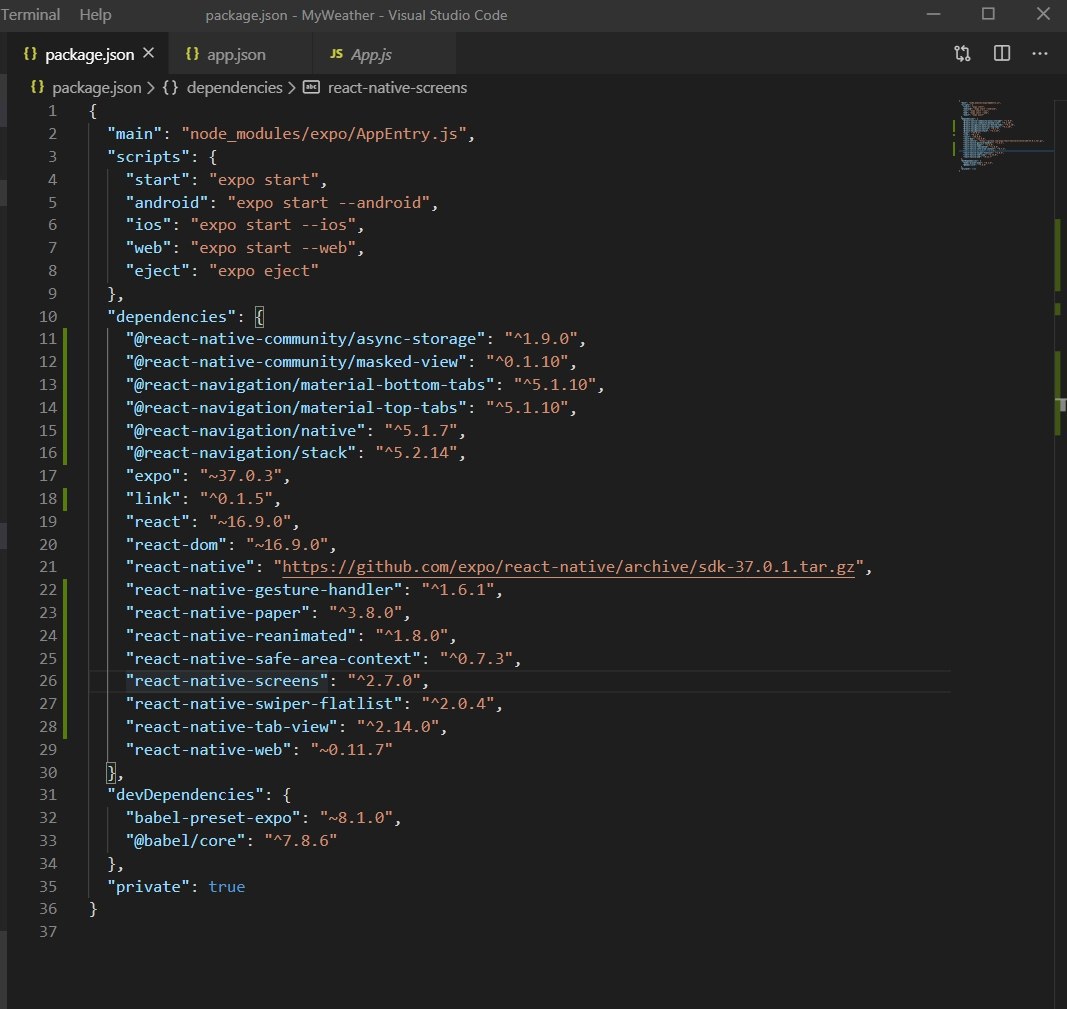
Task: Click the braces icon beside dependencies breadcrumb
Action: click(170, 88)
